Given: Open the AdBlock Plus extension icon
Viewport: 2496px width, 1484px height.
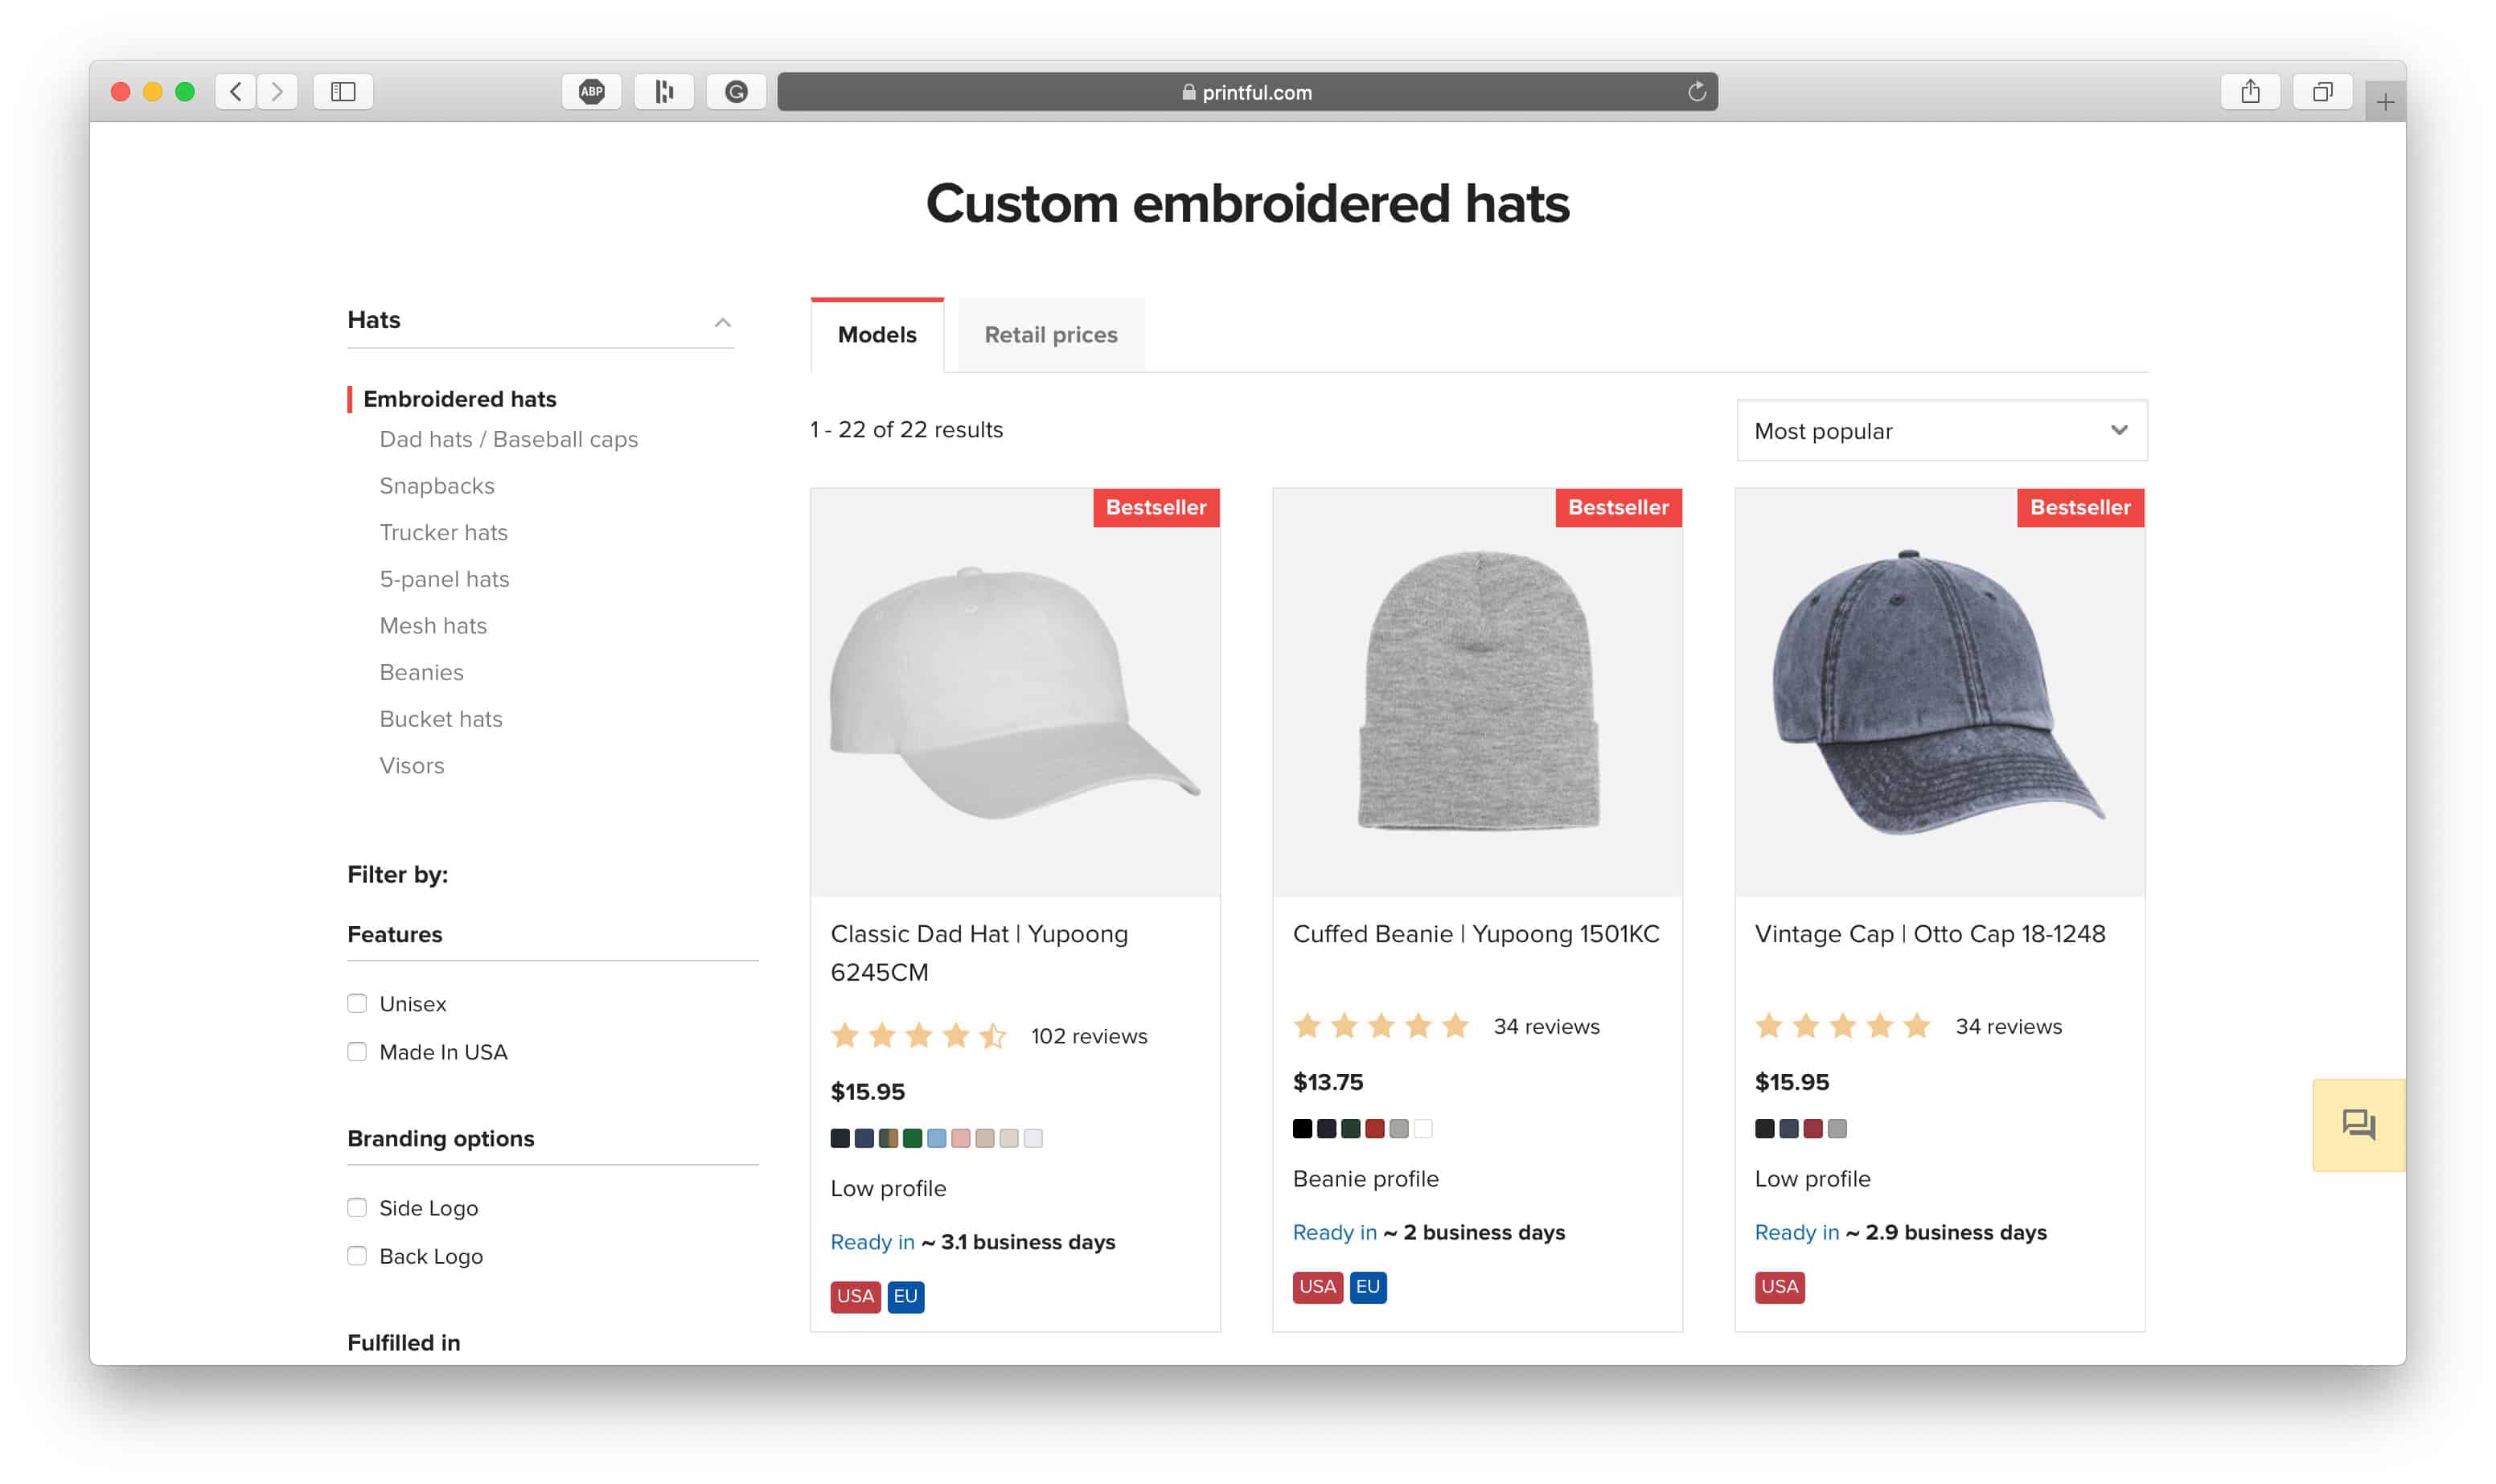Looking at the screenshot, I should 592,92.
